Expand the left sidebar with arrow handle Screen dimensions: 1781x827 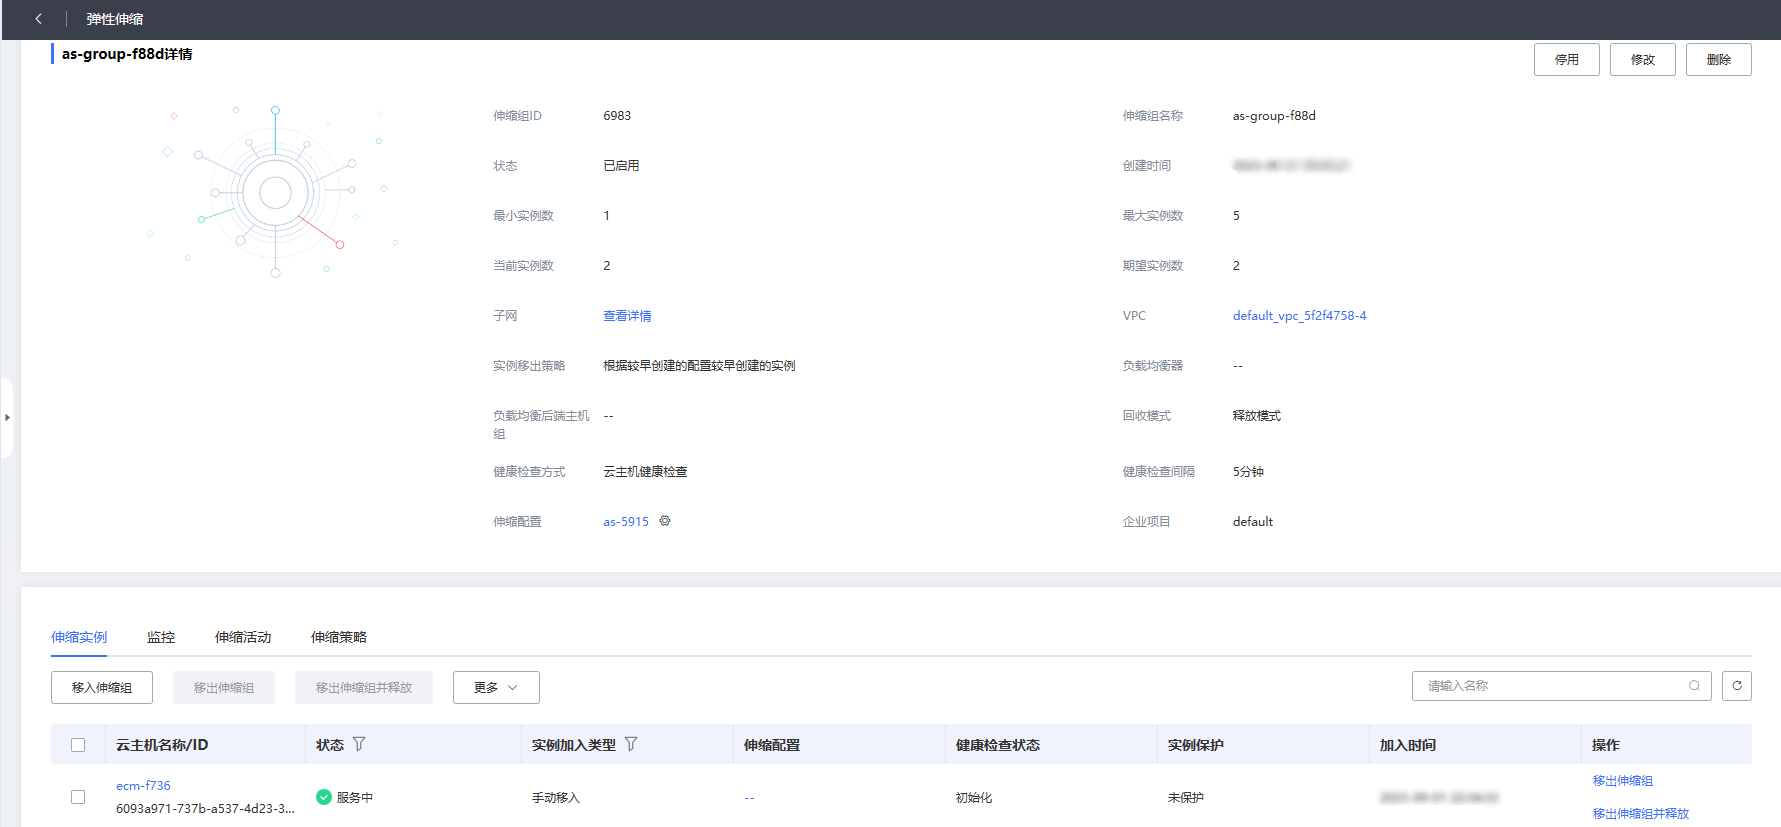pos(7,417)
